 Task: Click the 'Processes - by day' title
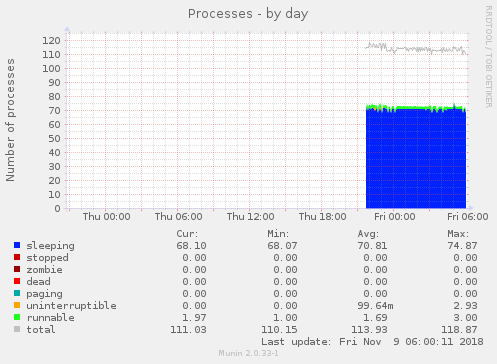coord(248,14)
